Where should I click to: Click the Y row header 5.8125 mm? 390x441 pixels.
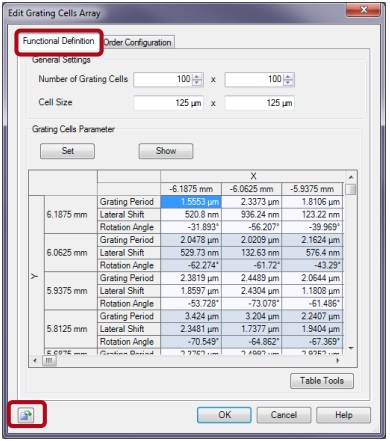click(71, 329)
